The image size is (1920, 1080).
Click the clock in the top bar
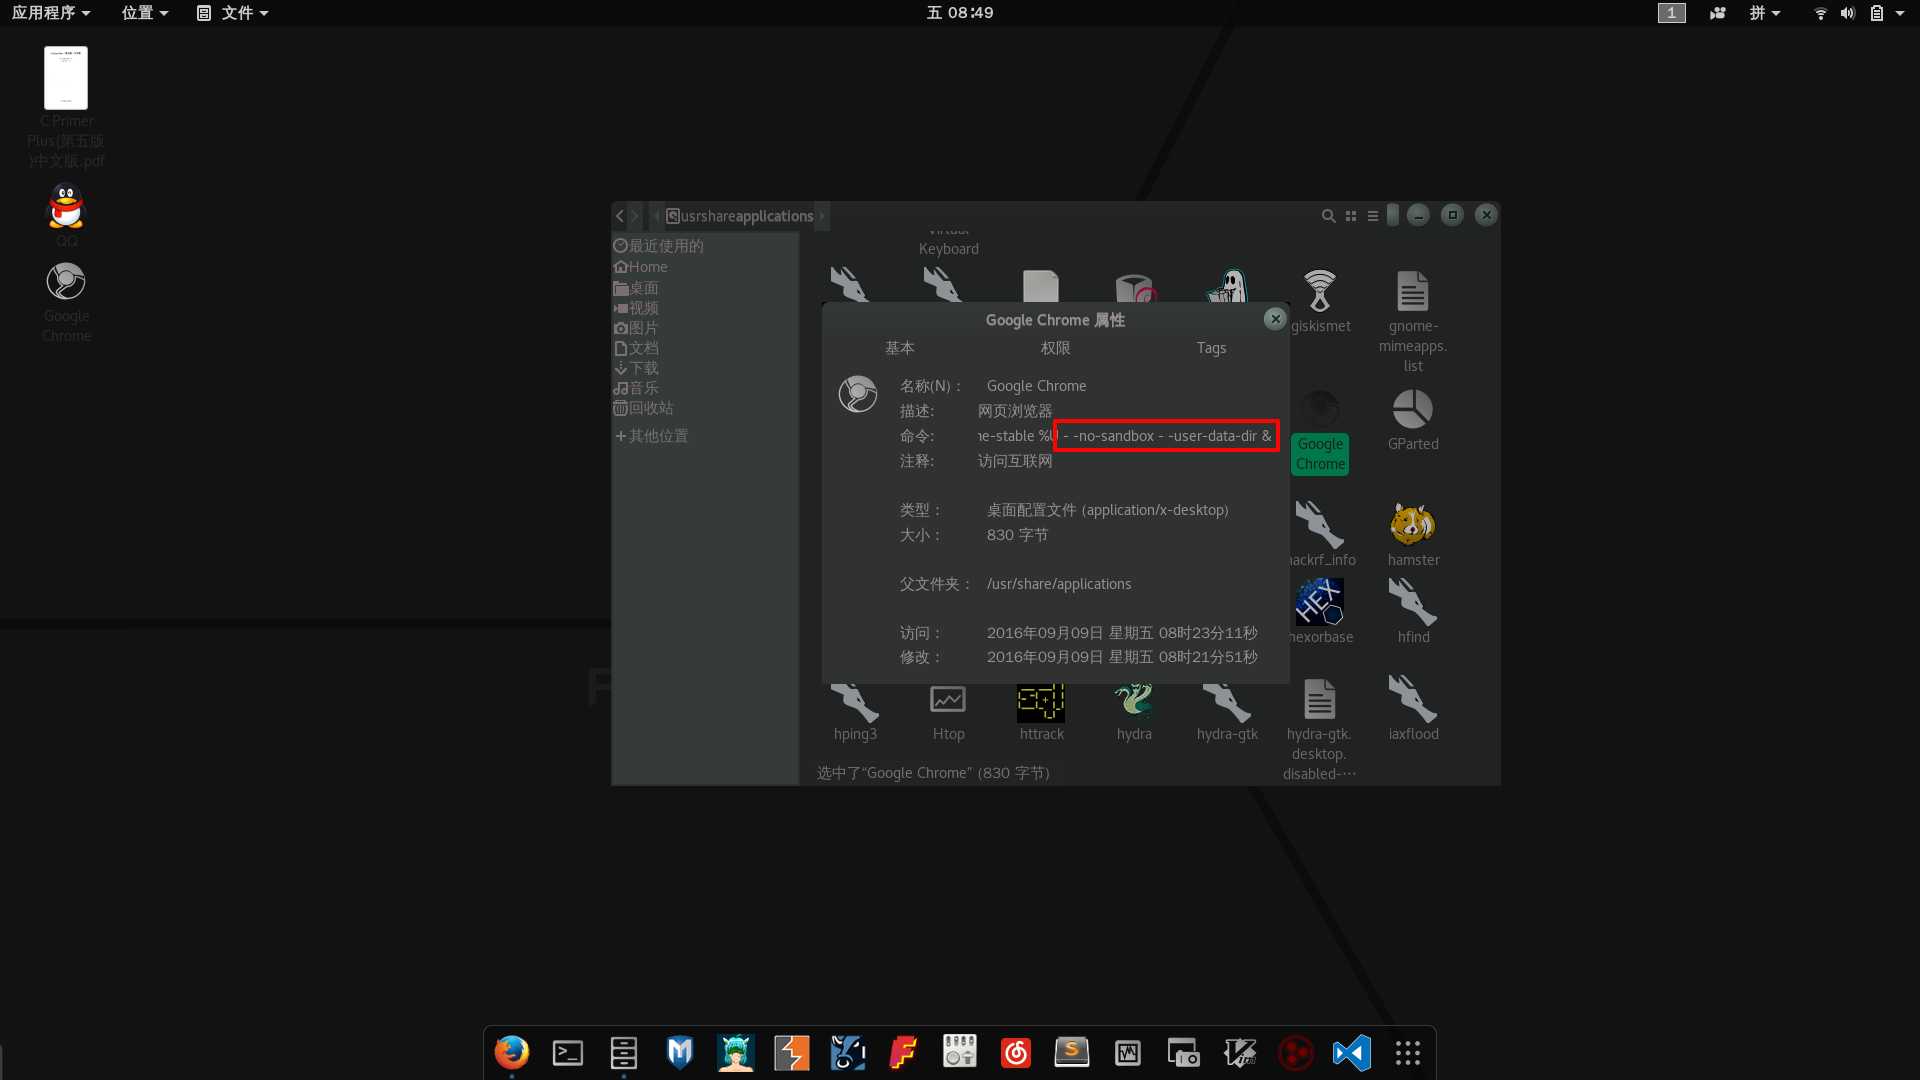[960, 13]
